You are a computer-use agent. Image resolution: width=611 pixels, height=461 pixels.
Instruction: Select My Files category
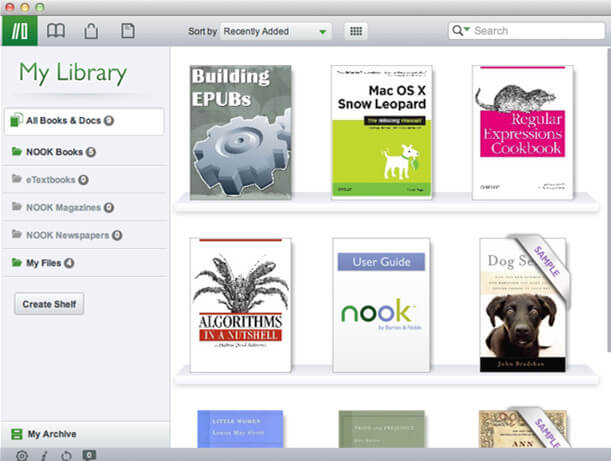pyautogui.click(x=84, y=263)
